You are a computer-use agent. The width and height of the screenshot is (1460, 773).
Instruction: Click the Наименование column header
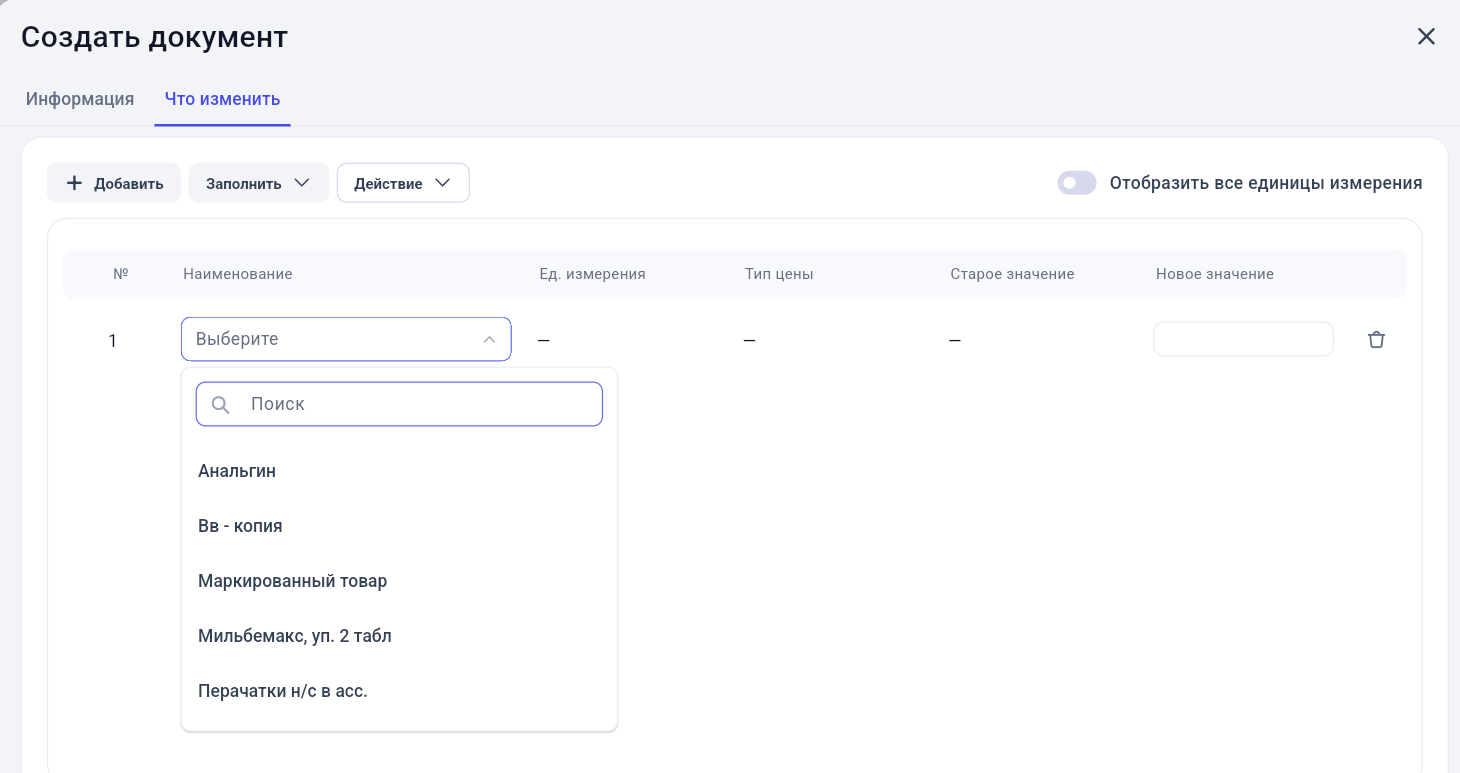(x=238, y=274)
